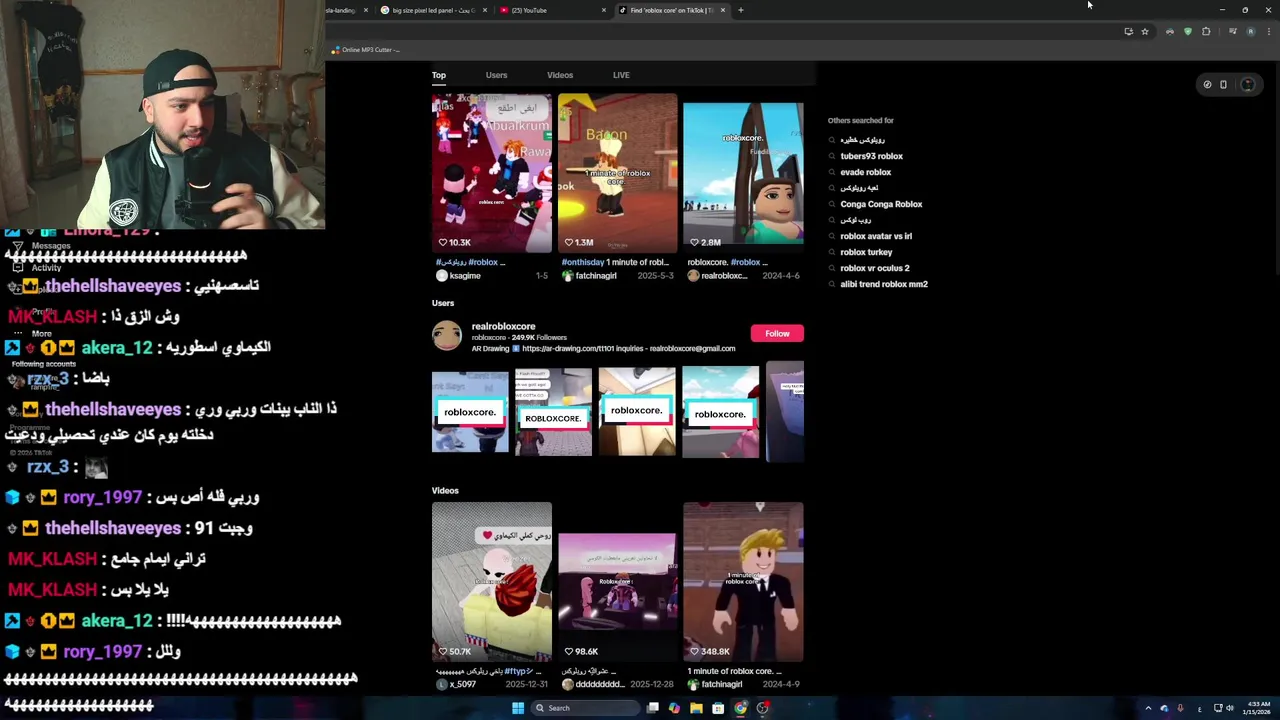Click the green shield extension icon
Screen dimensions: 1280x720
(x=1187, y=31)
